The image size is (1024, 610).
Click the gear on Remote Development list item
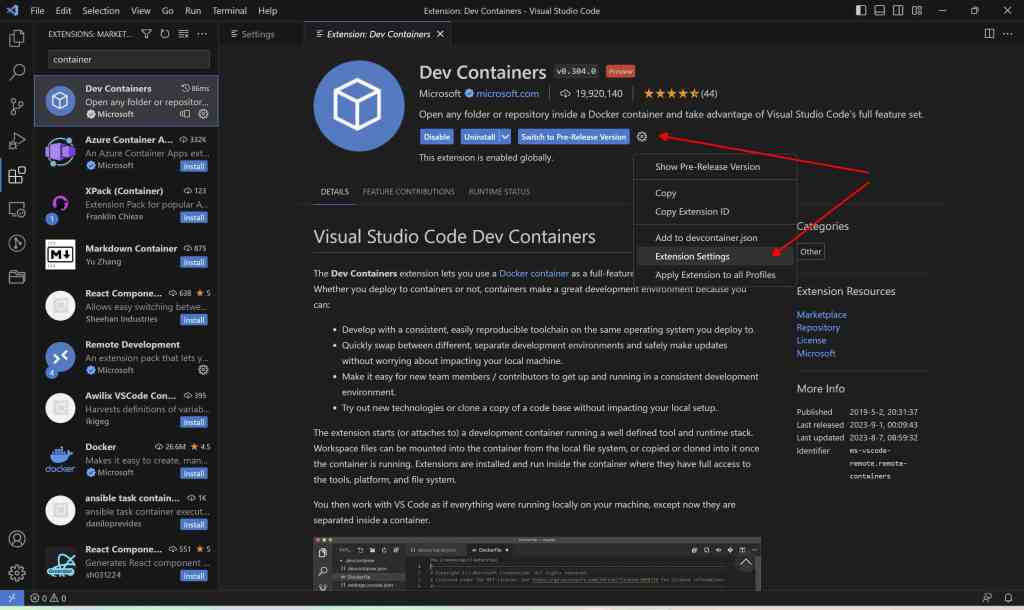203,370
